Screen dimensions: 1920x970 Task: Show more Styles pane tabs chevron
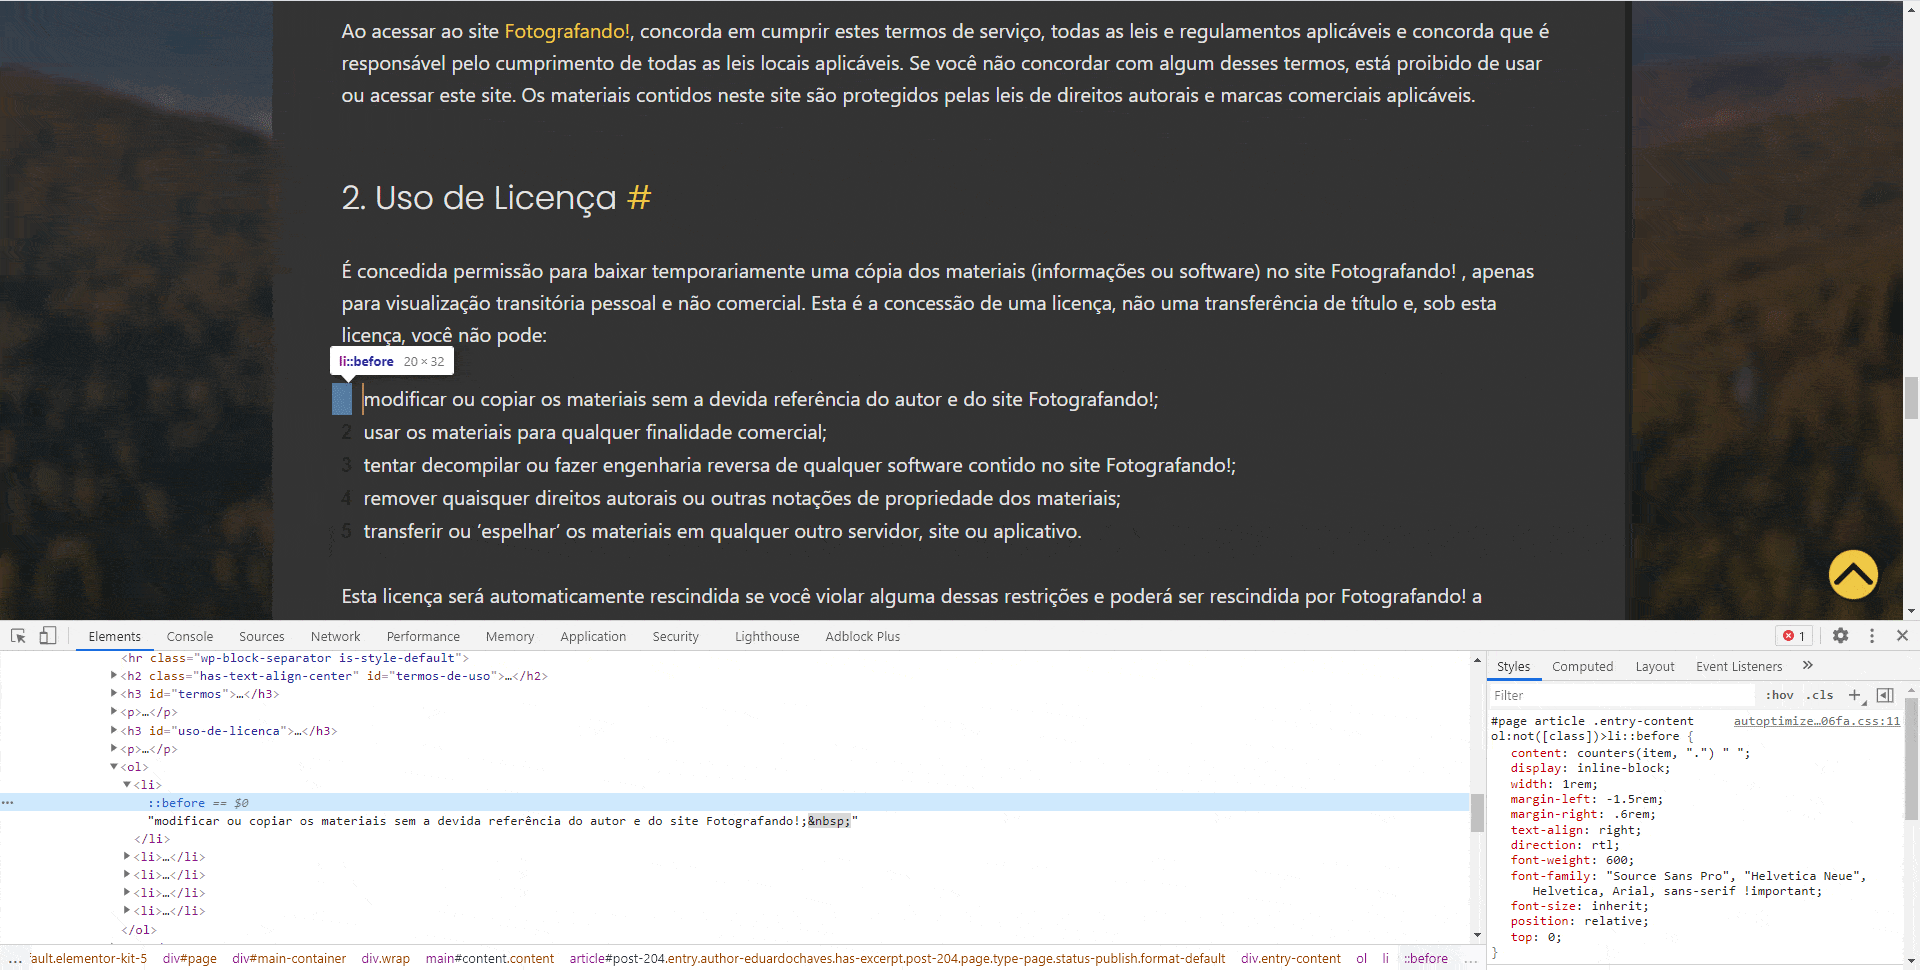coord(1808,666)
